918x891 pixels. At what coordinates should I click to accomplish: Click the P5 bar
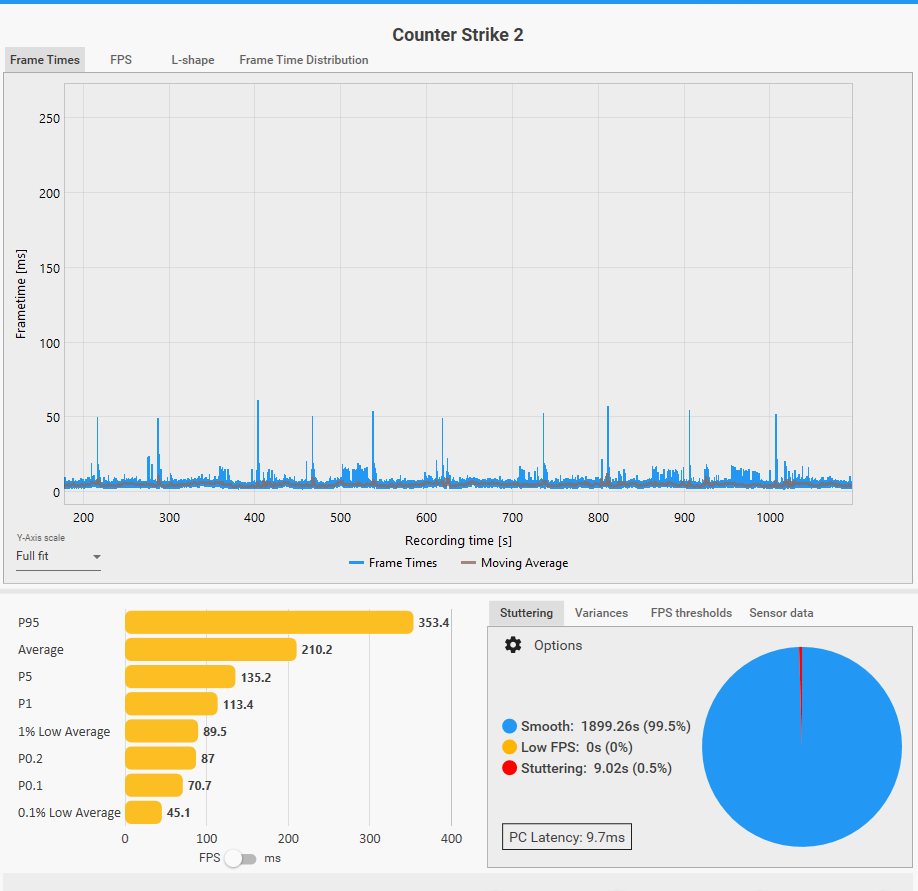pyautogui.click(x=180, y=677)
